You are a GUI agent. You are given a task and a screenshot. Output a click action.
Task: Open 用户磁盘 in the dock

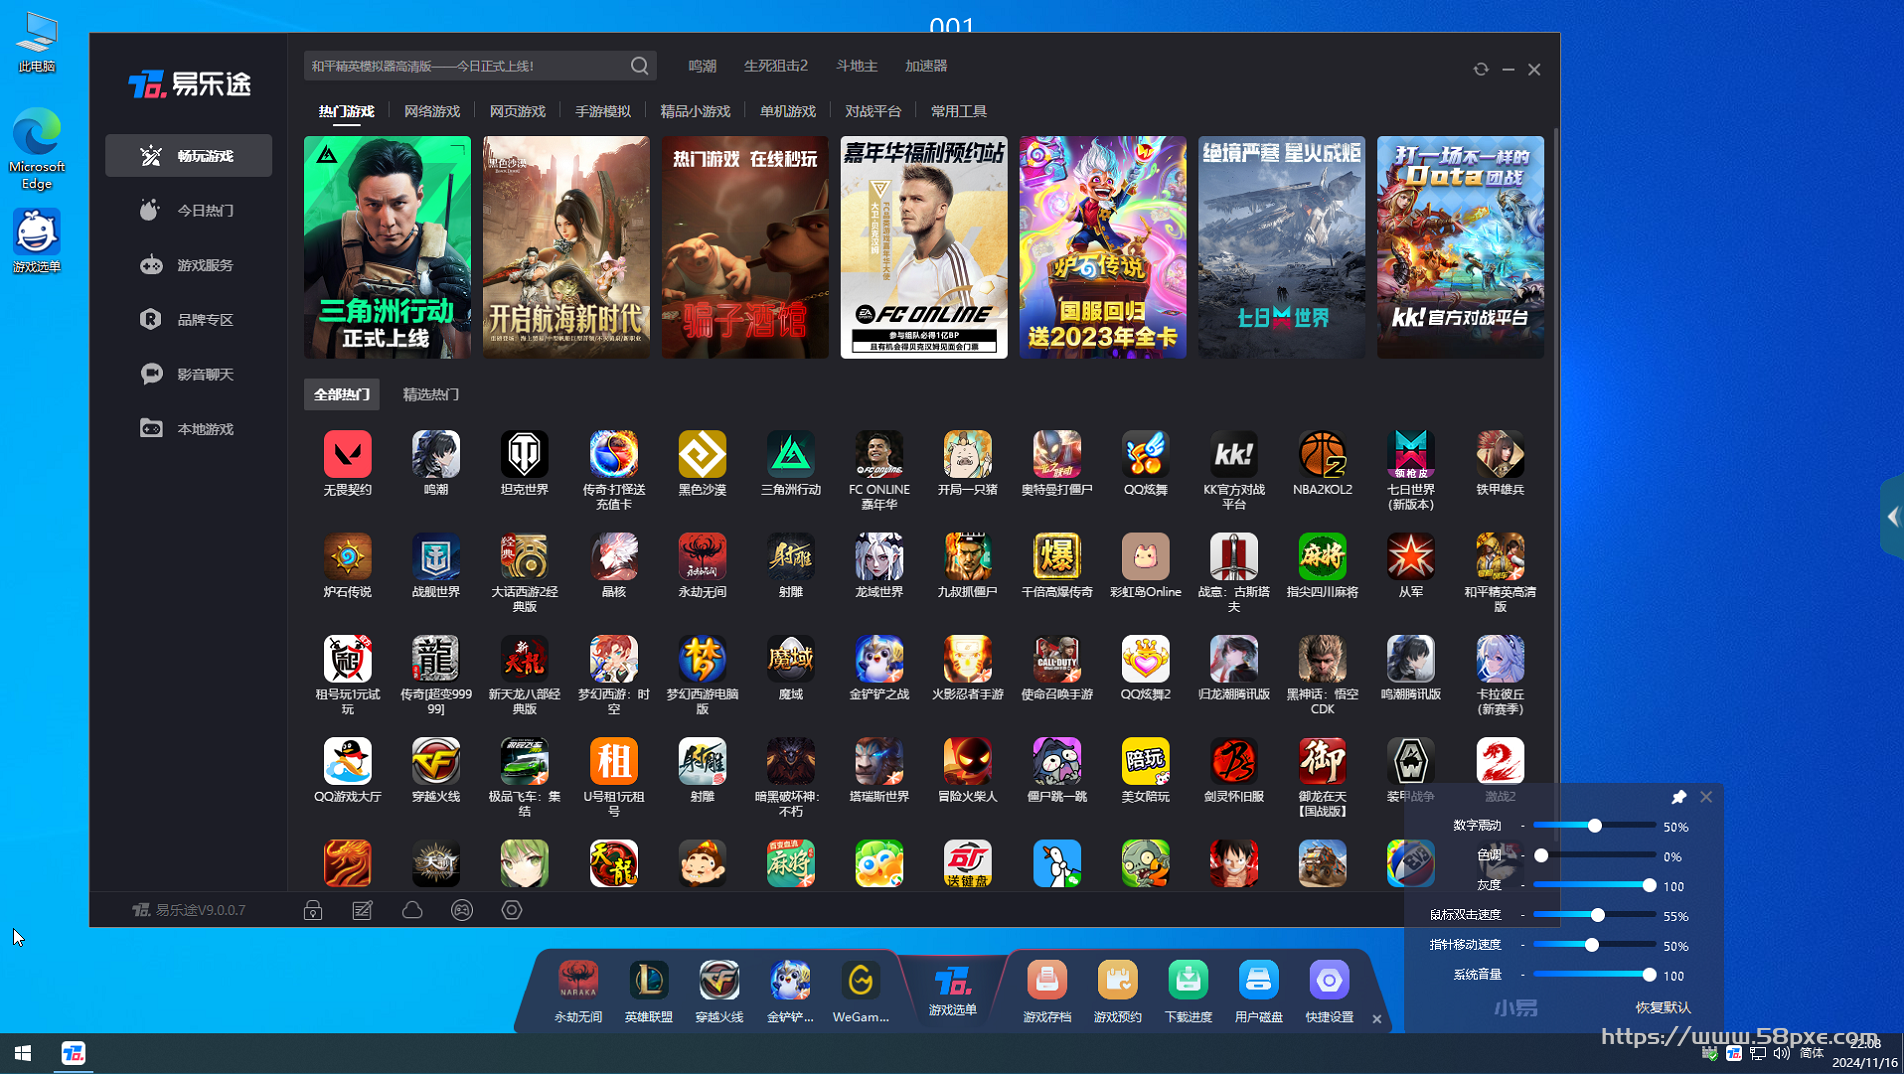click(1258, 990)
